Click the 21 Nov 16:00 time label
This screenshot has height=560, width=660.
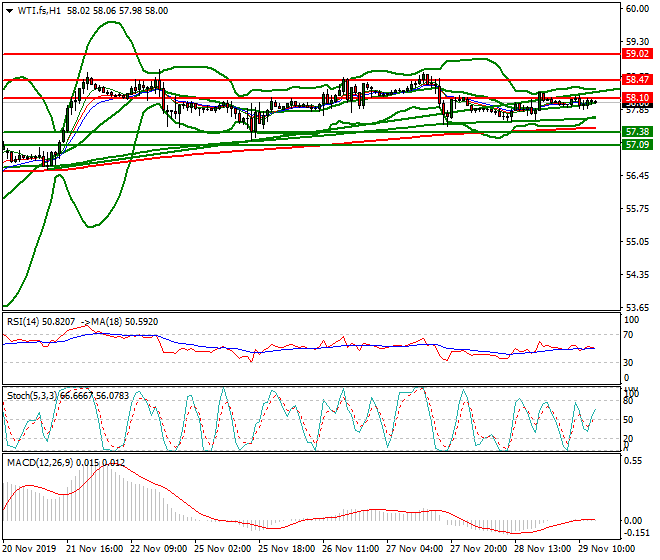95,549
